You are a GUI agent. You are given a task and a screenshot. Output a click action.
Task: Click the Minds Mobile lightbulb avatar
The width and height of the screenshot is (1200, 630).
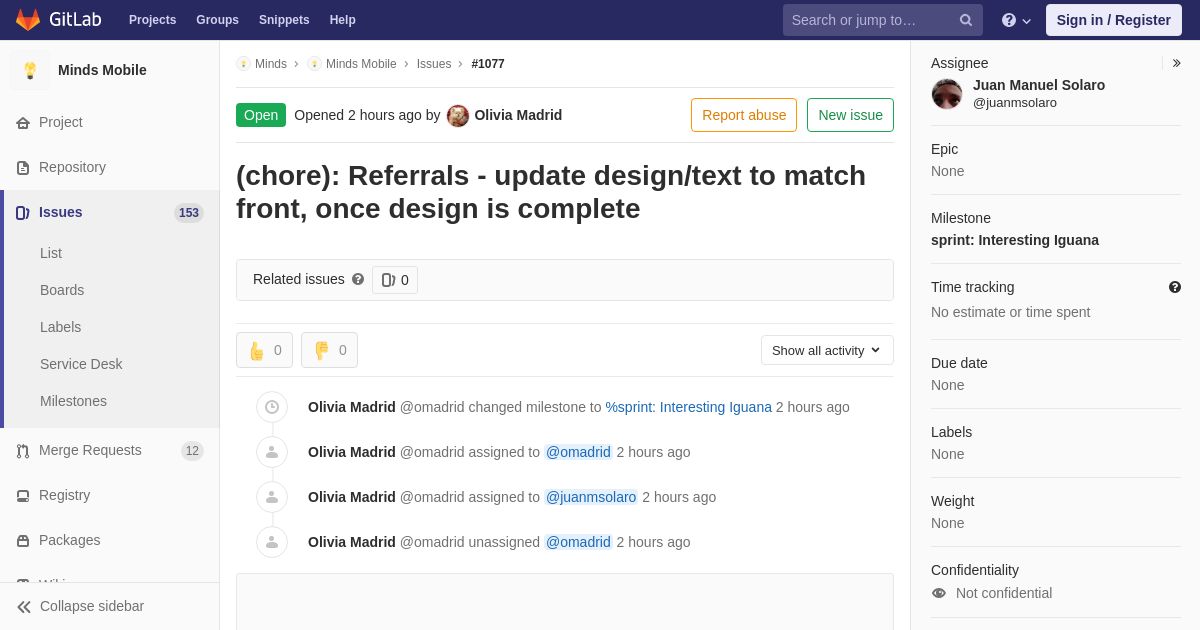click(30, 70)
